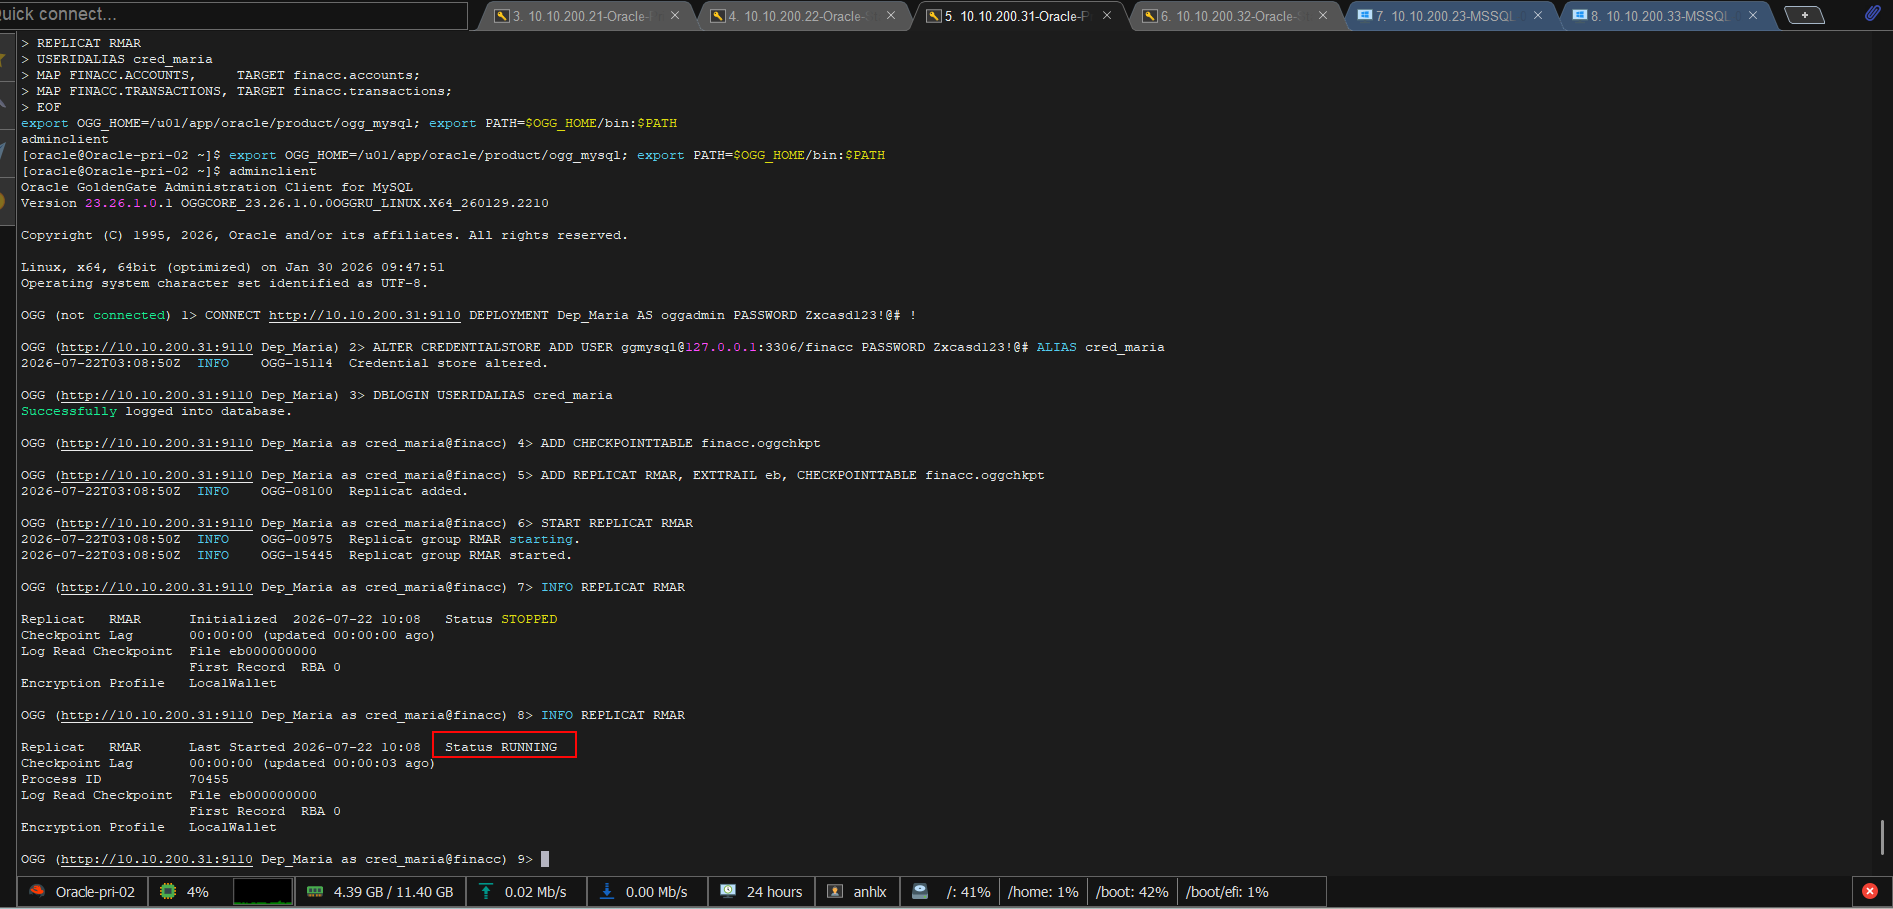Open URL in ADD CHECKPOINTTABLE prompt line
Viewport: 1893px width, 909px height.
157,443
